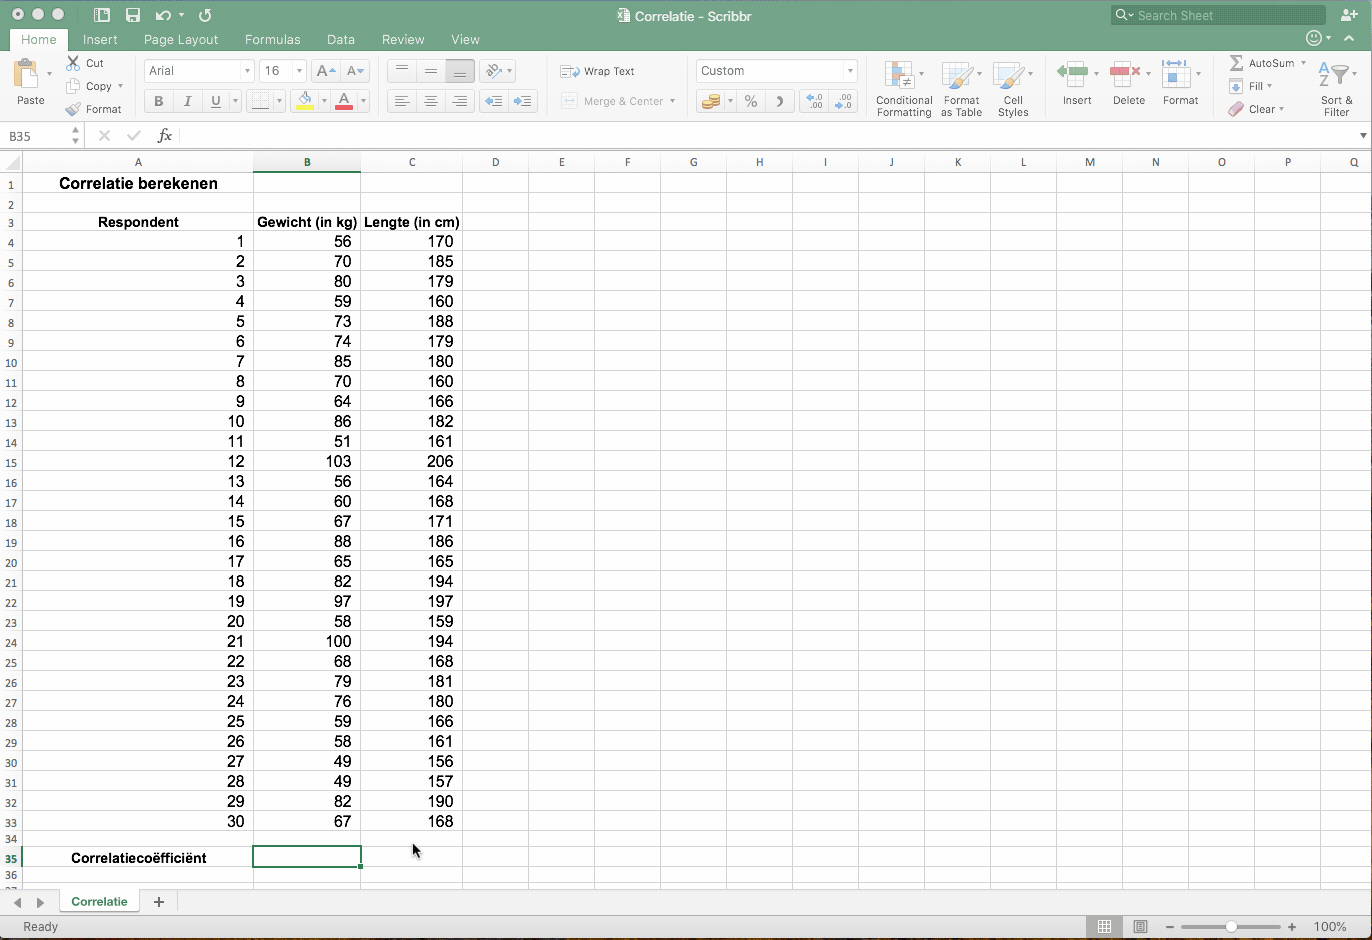Click the borders icon
The height and width of the screenshot is (940, 1372).
(x=260, y=101)
